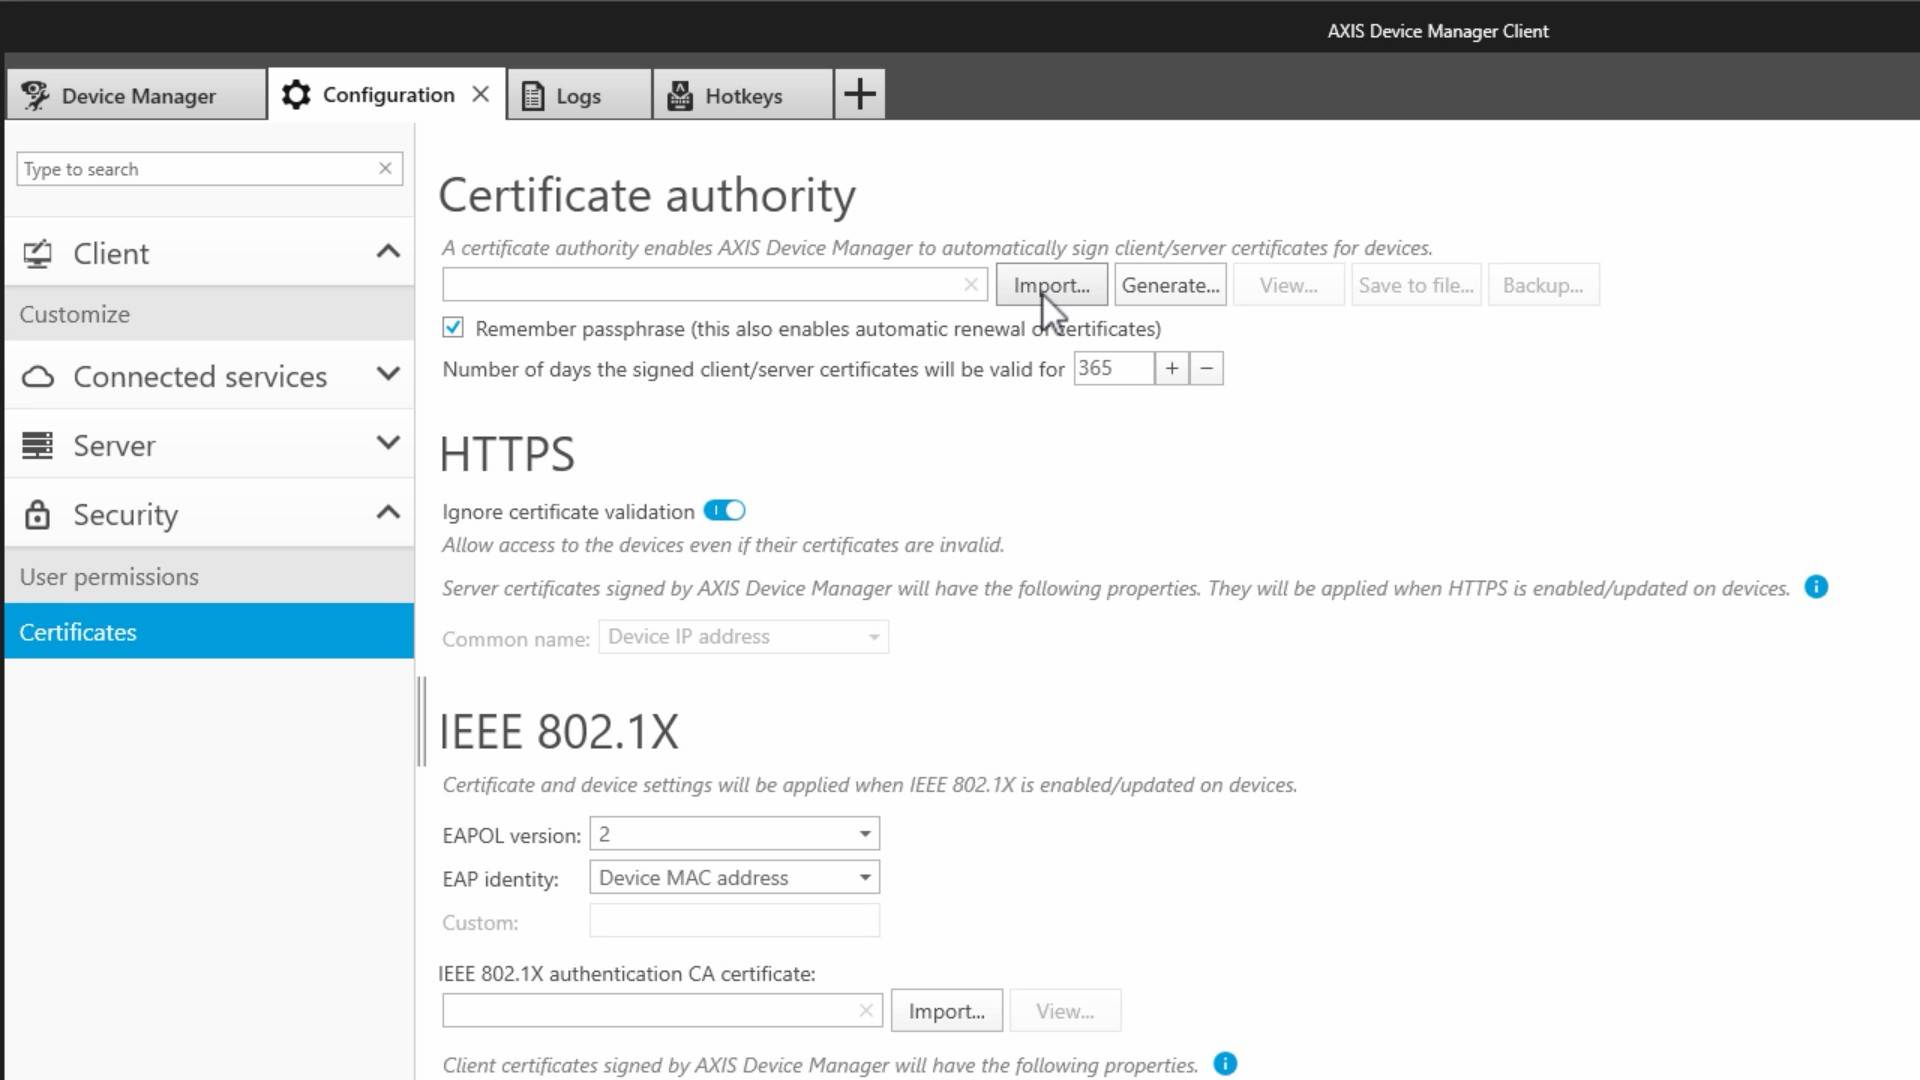Open the Hotkeys tab

[x=742, y=96]
